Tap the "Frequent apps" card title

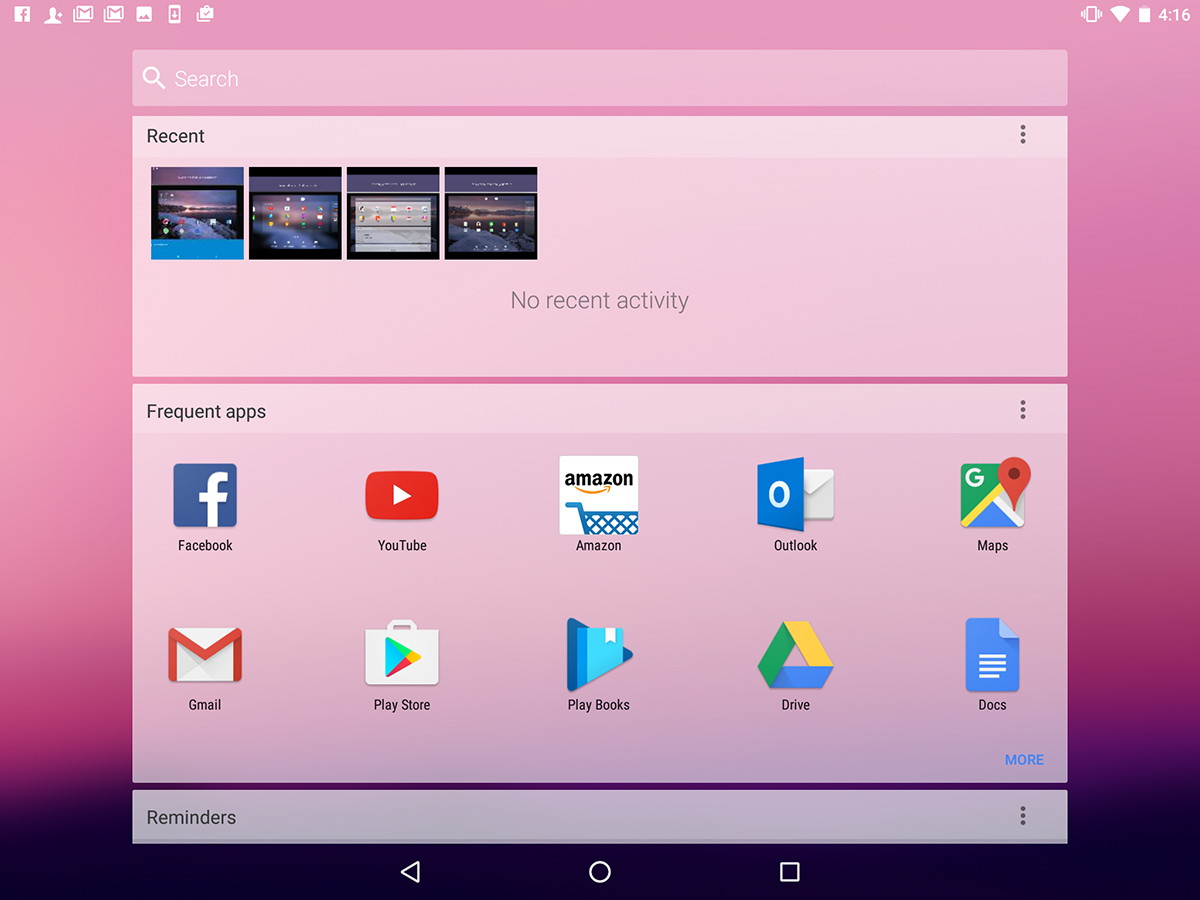pyautogui.click(x=206, y=411)
